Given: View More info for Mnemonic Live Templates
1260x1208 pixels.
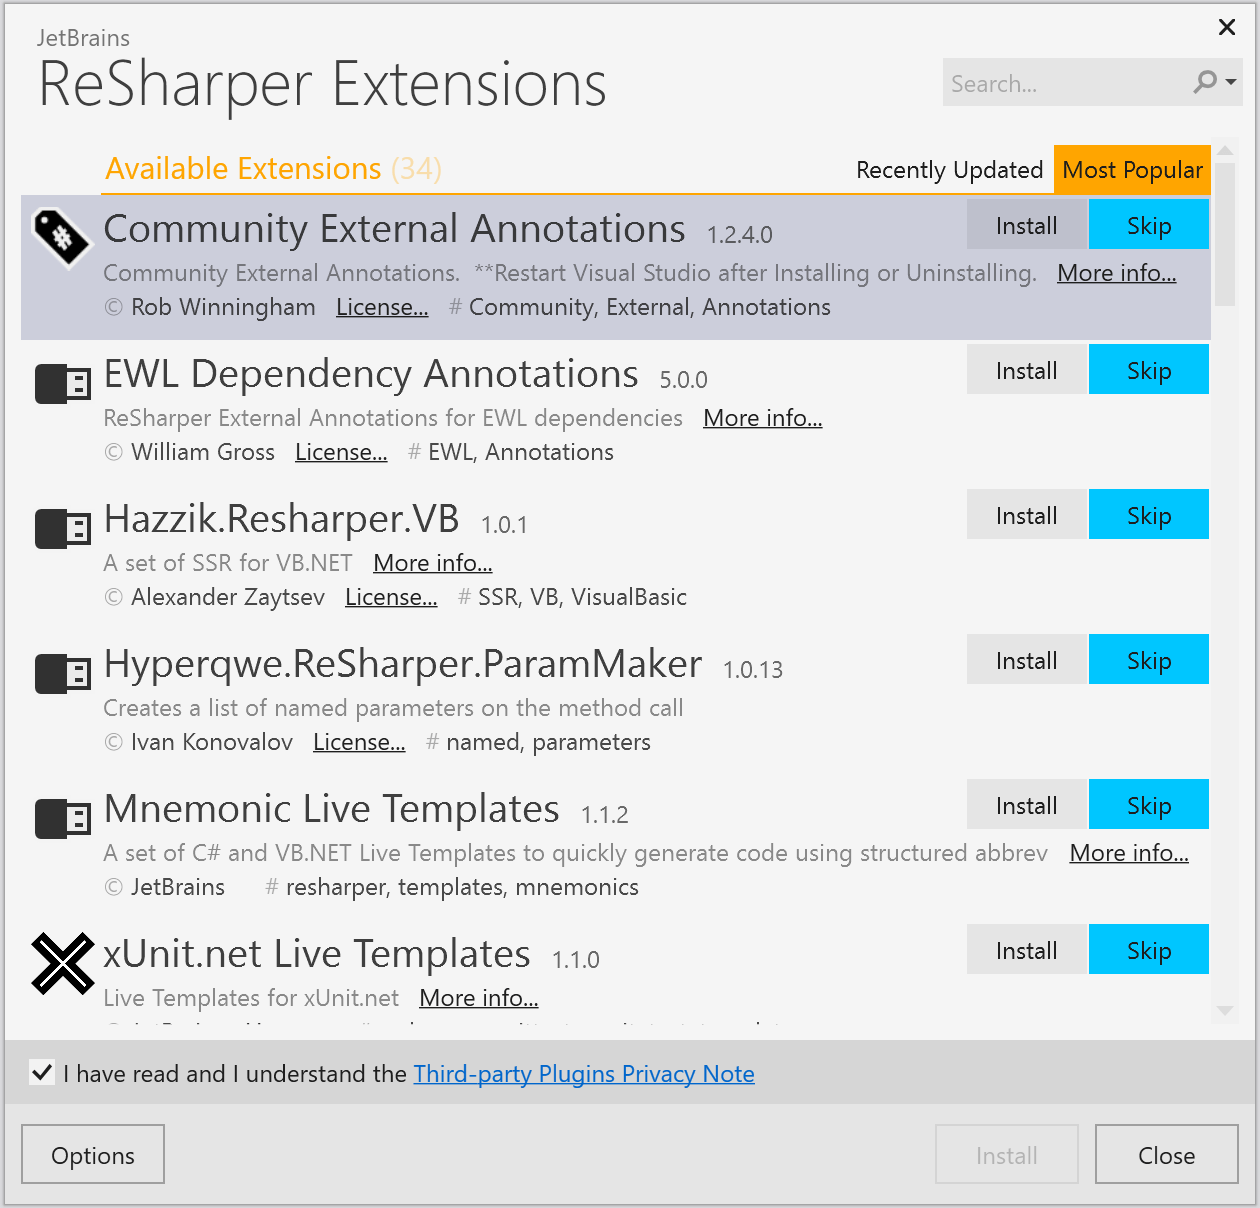Looking at the screenshot, I should coord(1128,853).
